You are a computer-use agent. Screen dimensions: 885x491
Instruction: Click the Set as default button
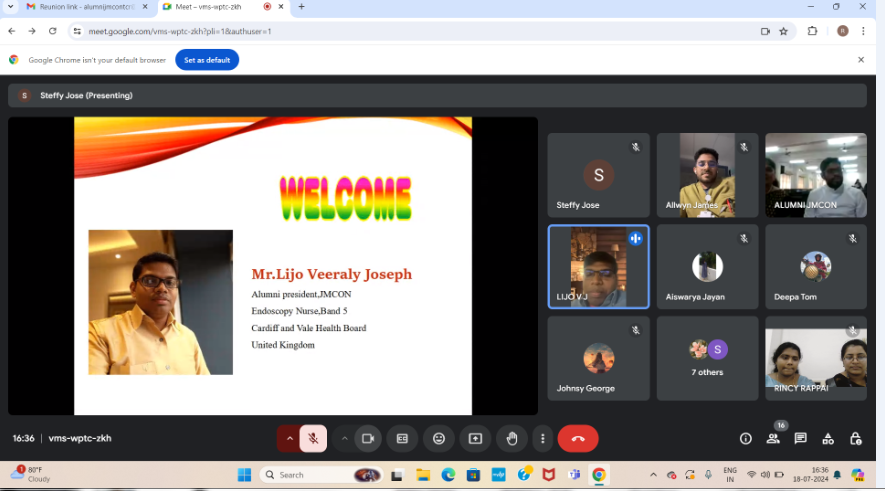[207, 60]
